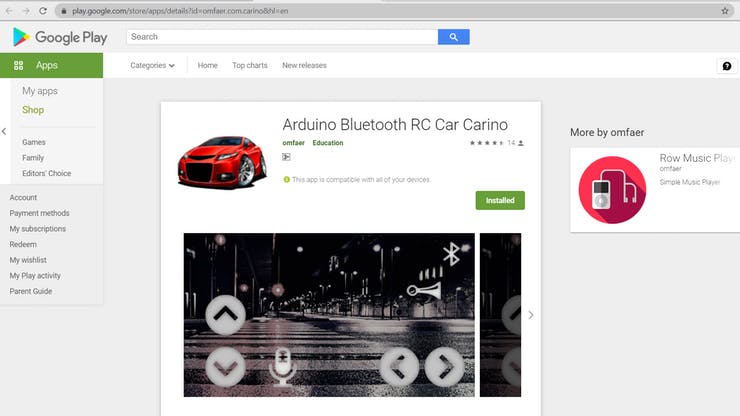Click the green Installed button

[500, 200]
